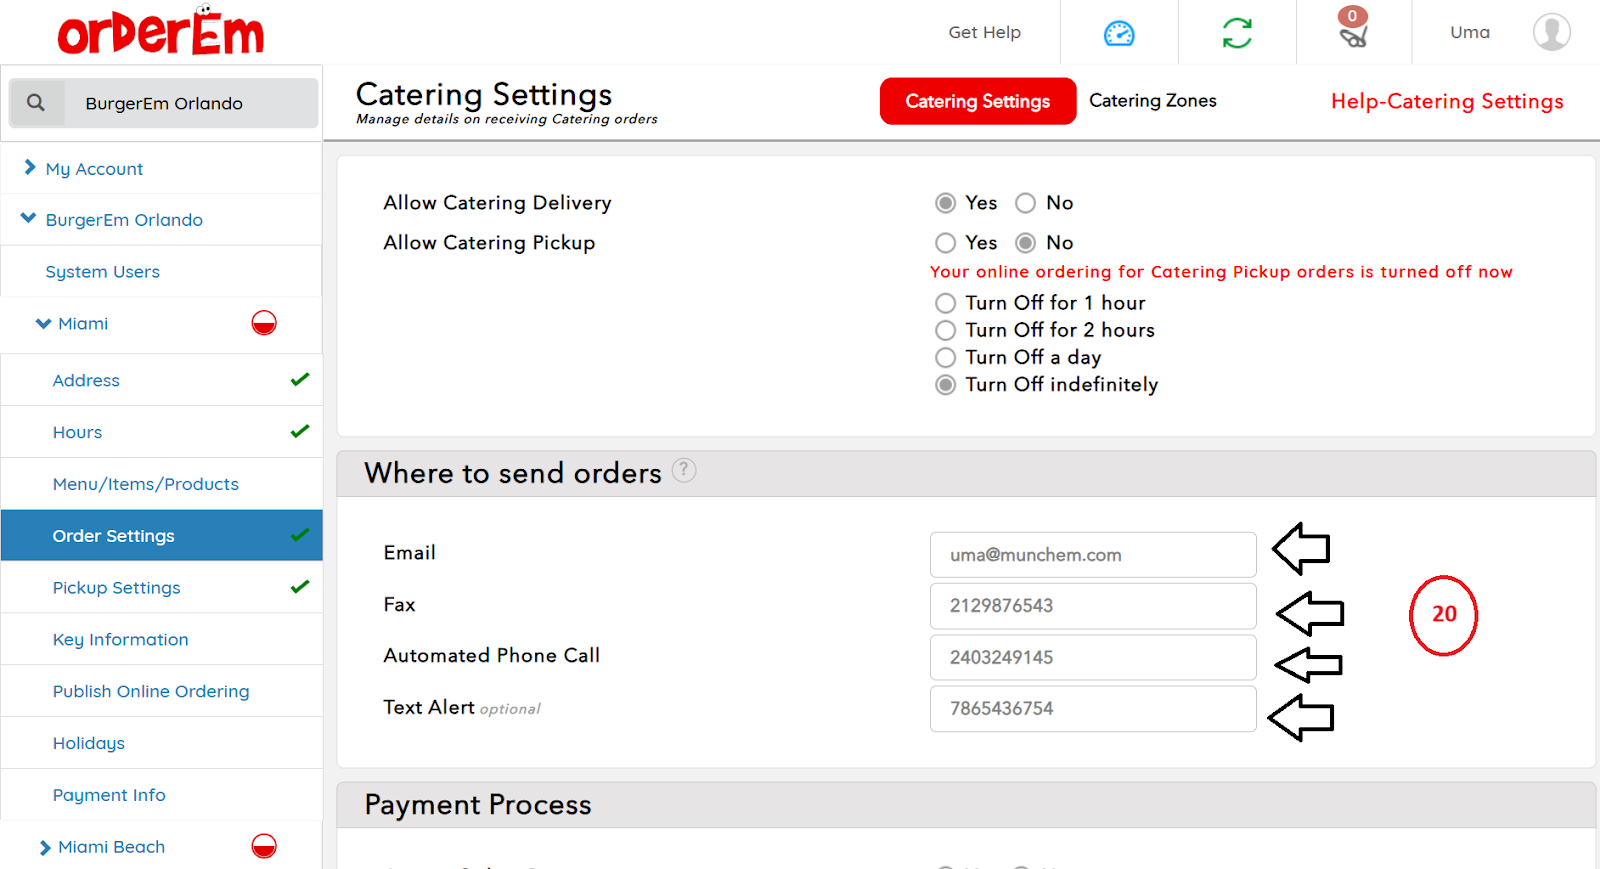Image resolution: width=1600 pixels, height=869 pixels.
Task: Click the red status icon next to Miami Beach
Action: click(264, 846)
